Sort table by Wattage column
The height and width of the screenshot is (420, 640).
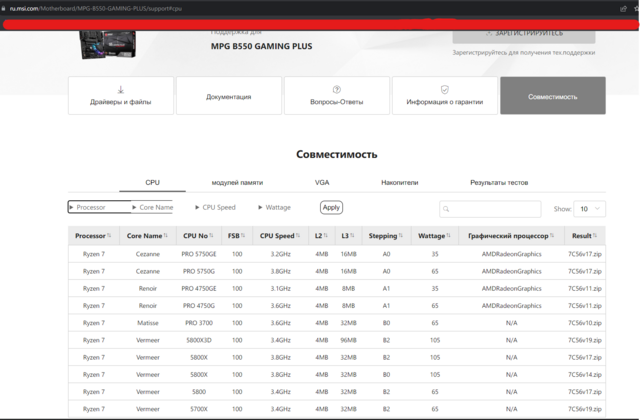point(435,236)
